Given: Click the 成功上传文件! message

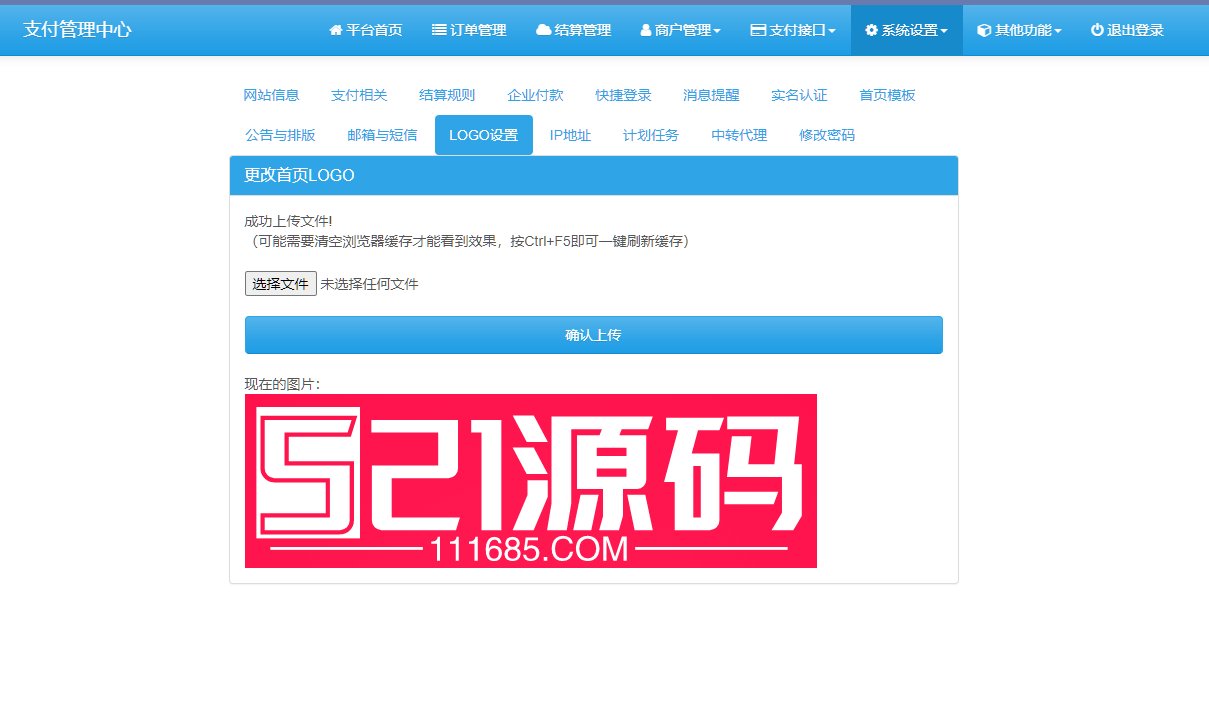Looking at the screenshot, I should tap(289, 221).
